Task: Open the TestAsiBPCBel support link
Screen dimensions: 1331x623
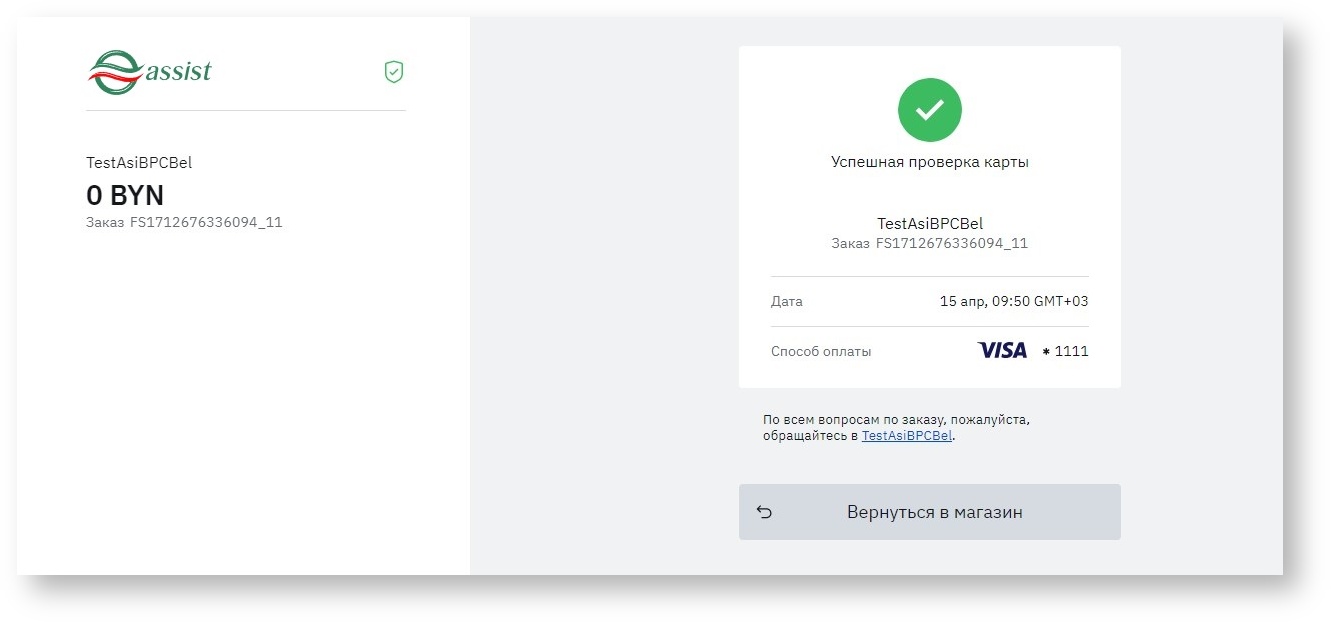Action: coord(906,436)
